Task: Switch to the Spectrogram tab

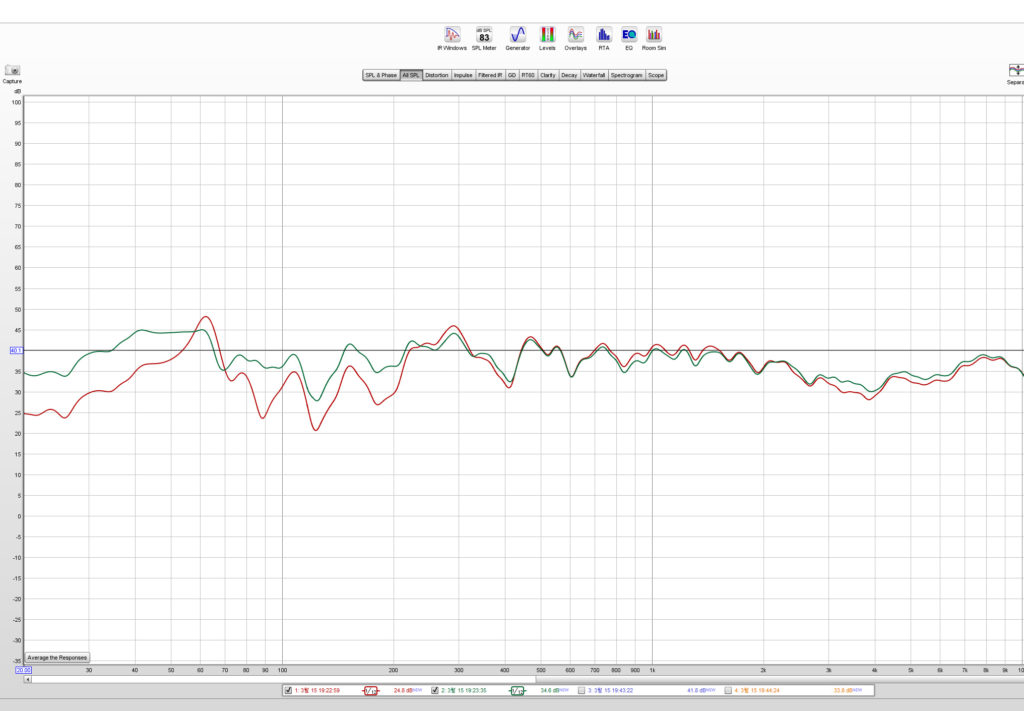Action: click(627, 75)
